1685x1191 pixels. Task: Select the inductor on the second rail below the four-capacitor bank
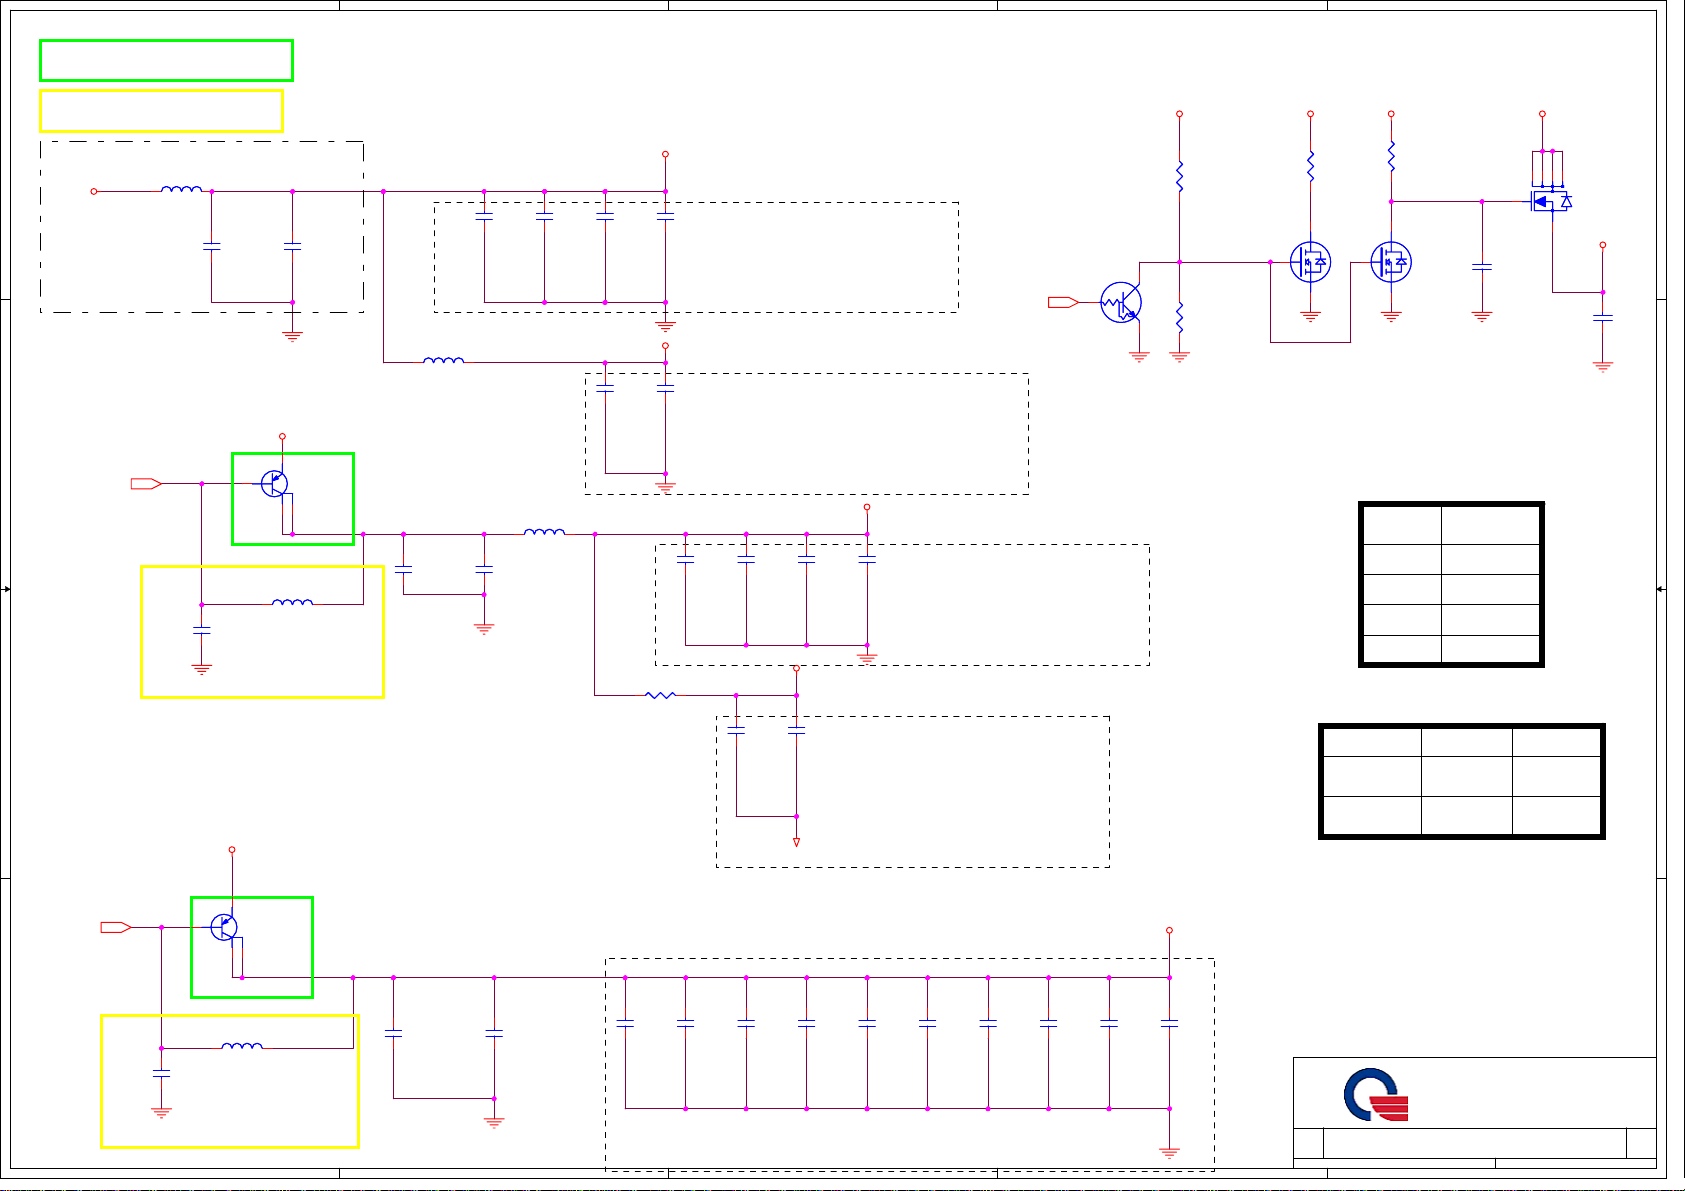pyautogui.click(x=444, y=360)
